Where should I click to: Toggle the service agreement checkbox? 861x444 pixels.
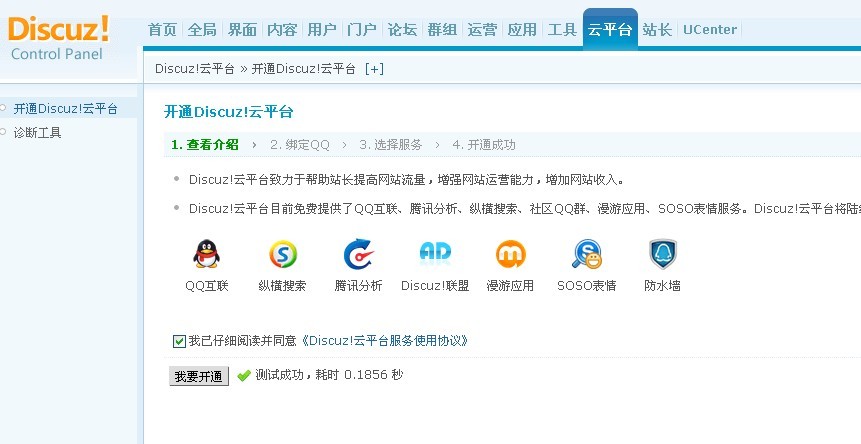tap(179, 341)
